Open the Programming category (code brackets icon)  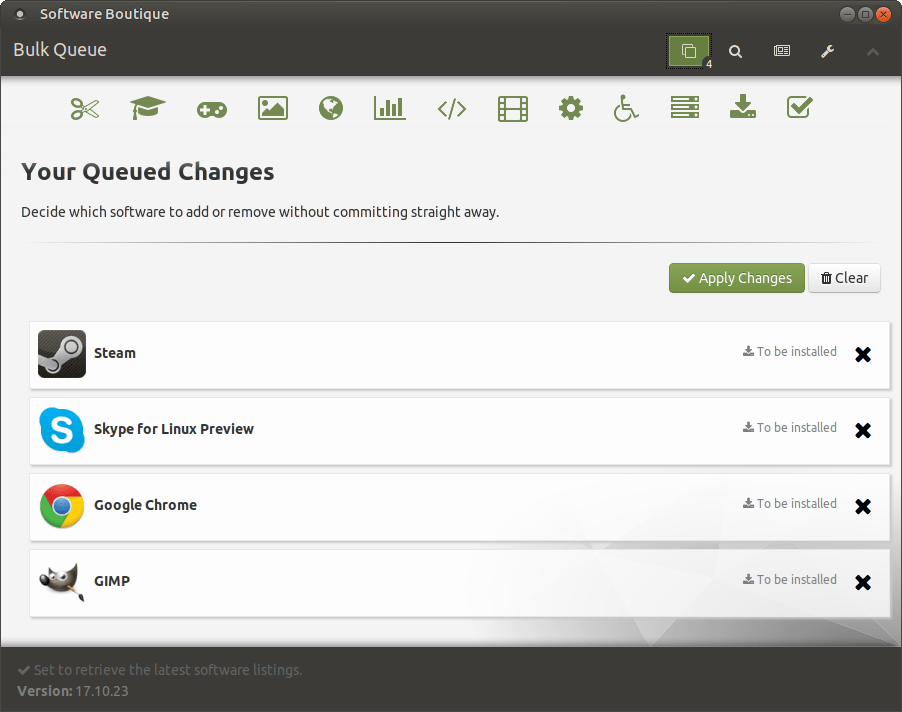[x=452, y=109]
